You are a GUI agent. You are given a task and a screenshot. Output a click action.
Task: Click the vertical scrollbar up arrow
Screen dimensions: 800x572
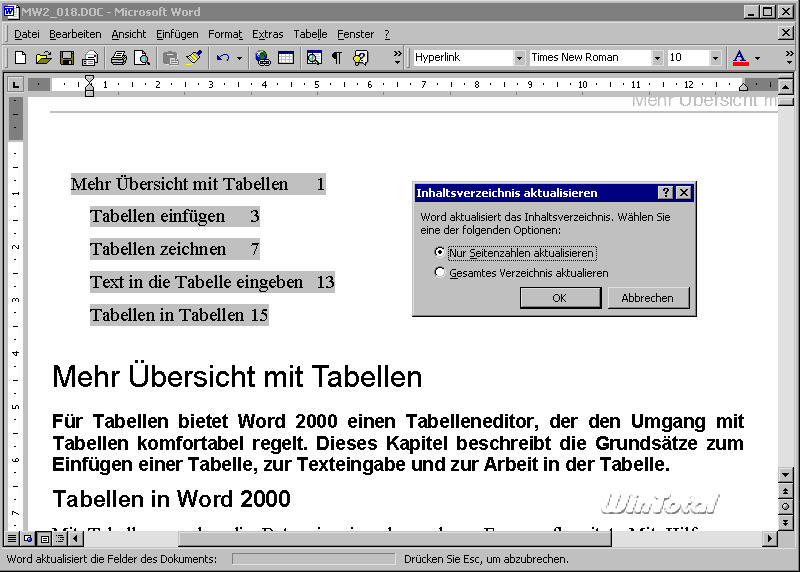[786, 86]
